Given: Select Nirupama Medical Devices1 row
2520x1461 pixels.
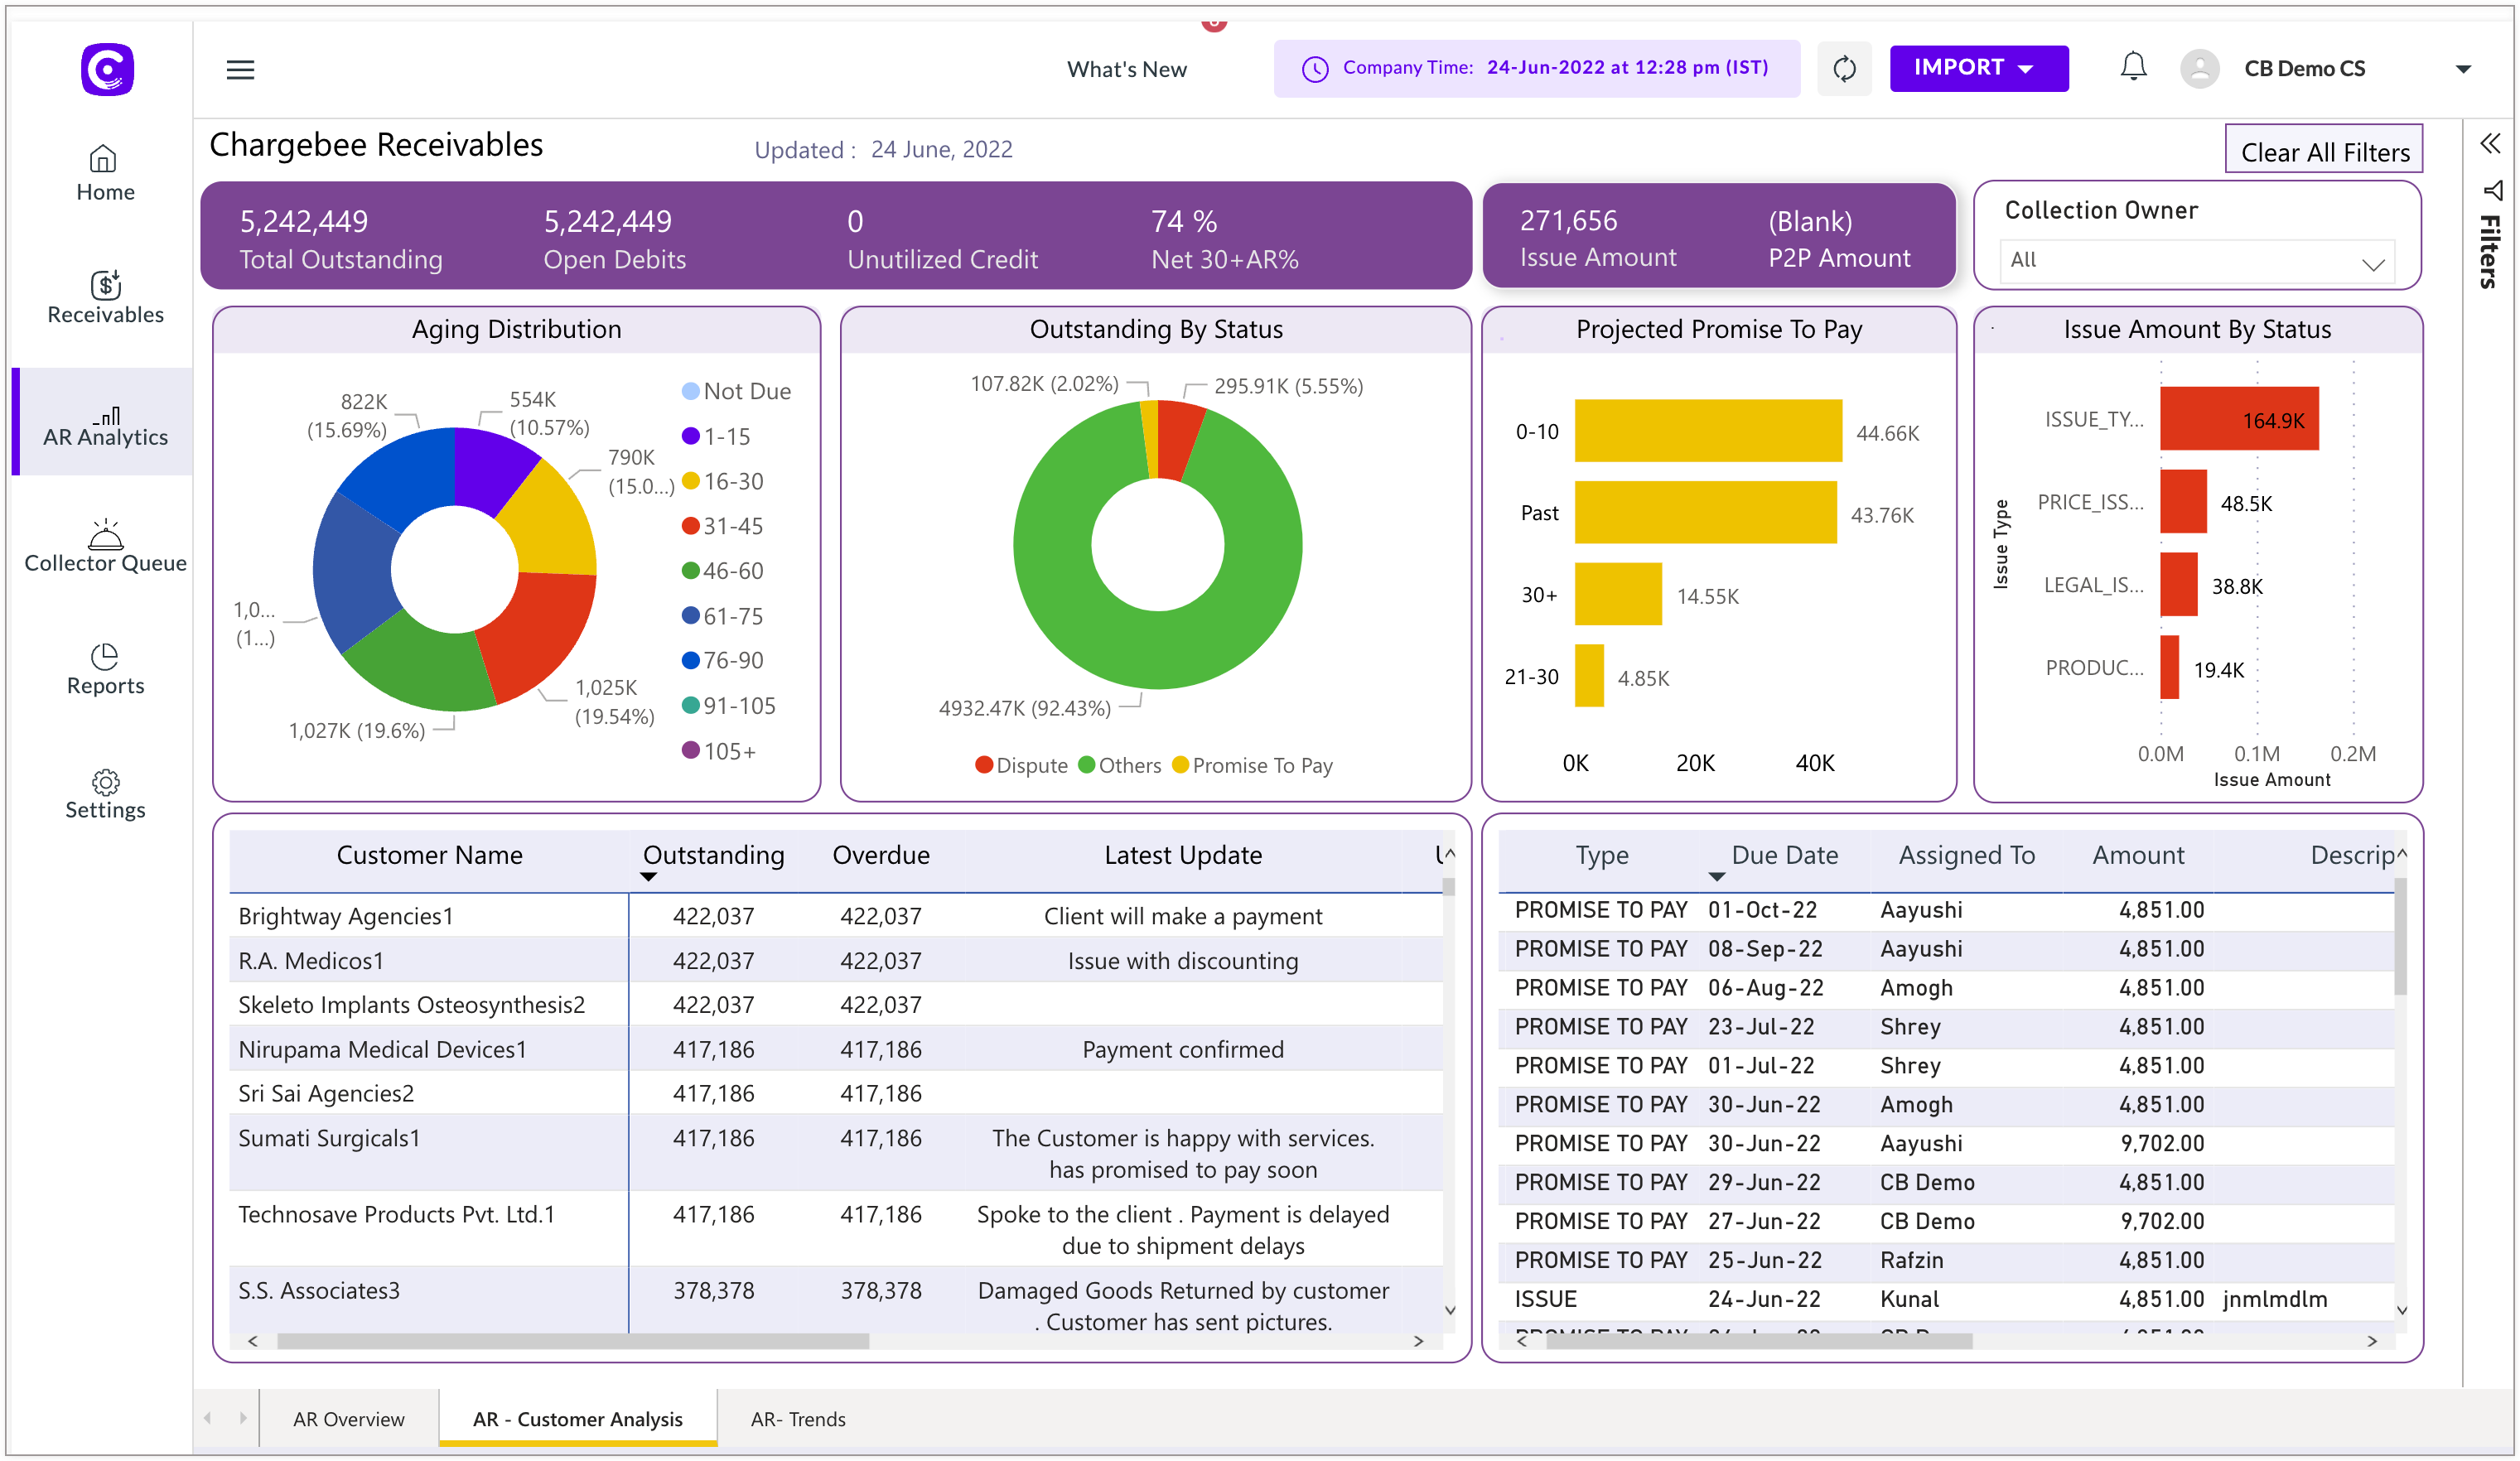Looking at the screenshot, I should pyautogui.click(x=836, y=1048).
